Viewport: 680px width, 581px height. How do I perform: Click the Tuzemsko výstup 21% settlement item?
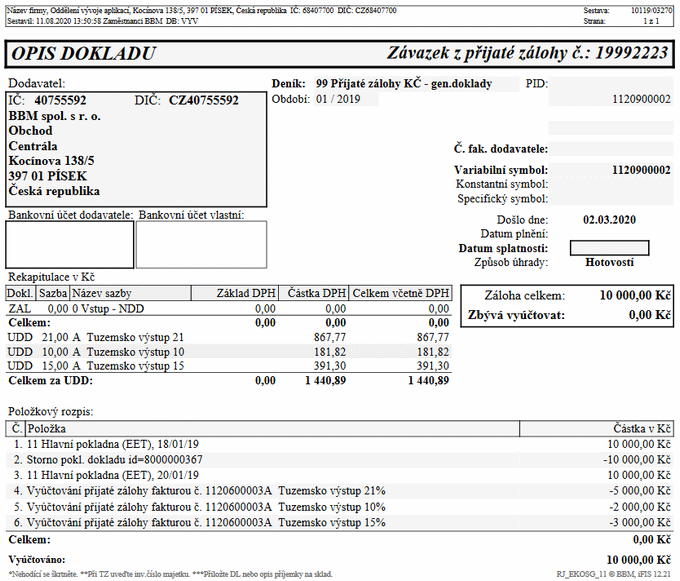click(206, 491)
